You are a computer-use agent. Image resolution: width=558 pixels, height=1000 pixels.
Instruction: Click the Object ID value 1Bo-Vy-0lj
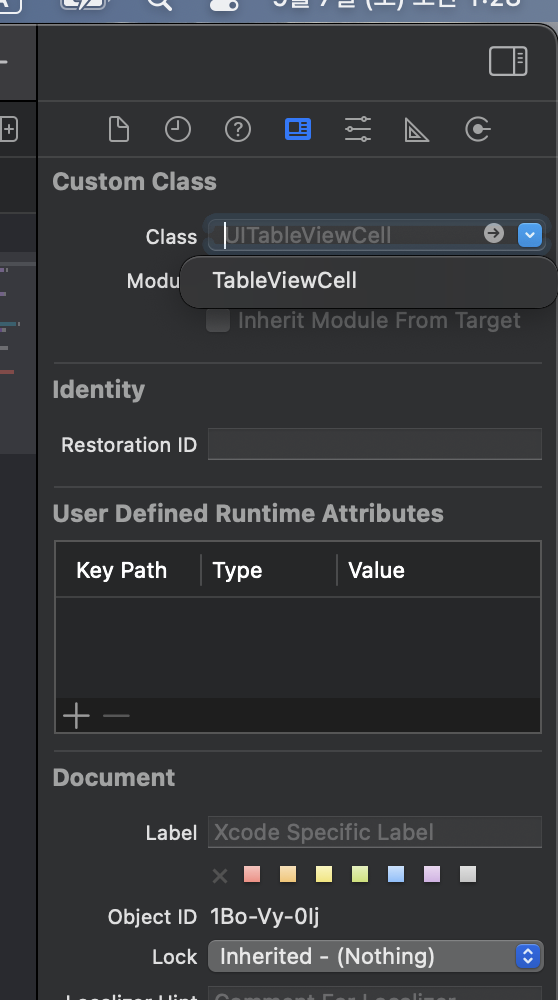pyautogui.click(x=265, y=916)
